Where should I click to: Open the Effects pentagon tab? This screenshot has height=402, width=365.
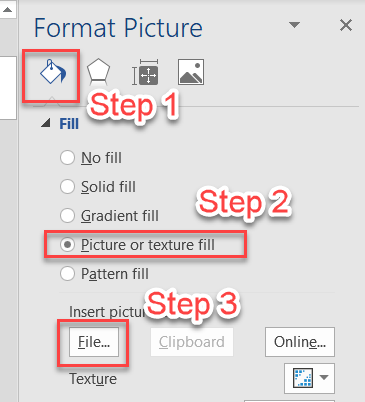98,72
